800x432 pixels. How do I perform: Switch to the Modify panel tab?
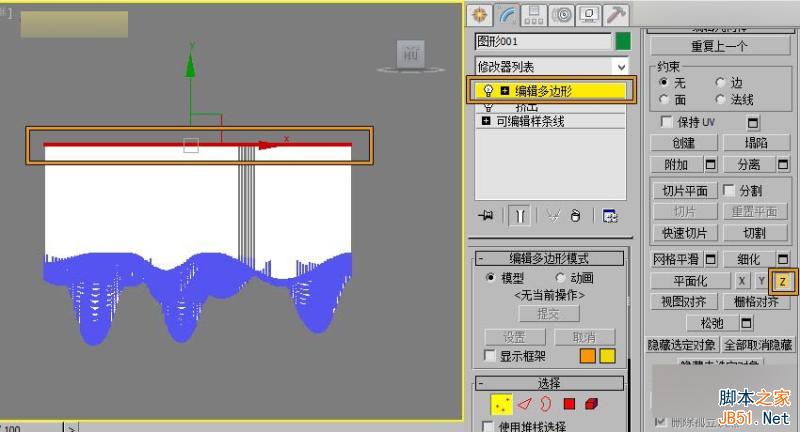[507, 15]
